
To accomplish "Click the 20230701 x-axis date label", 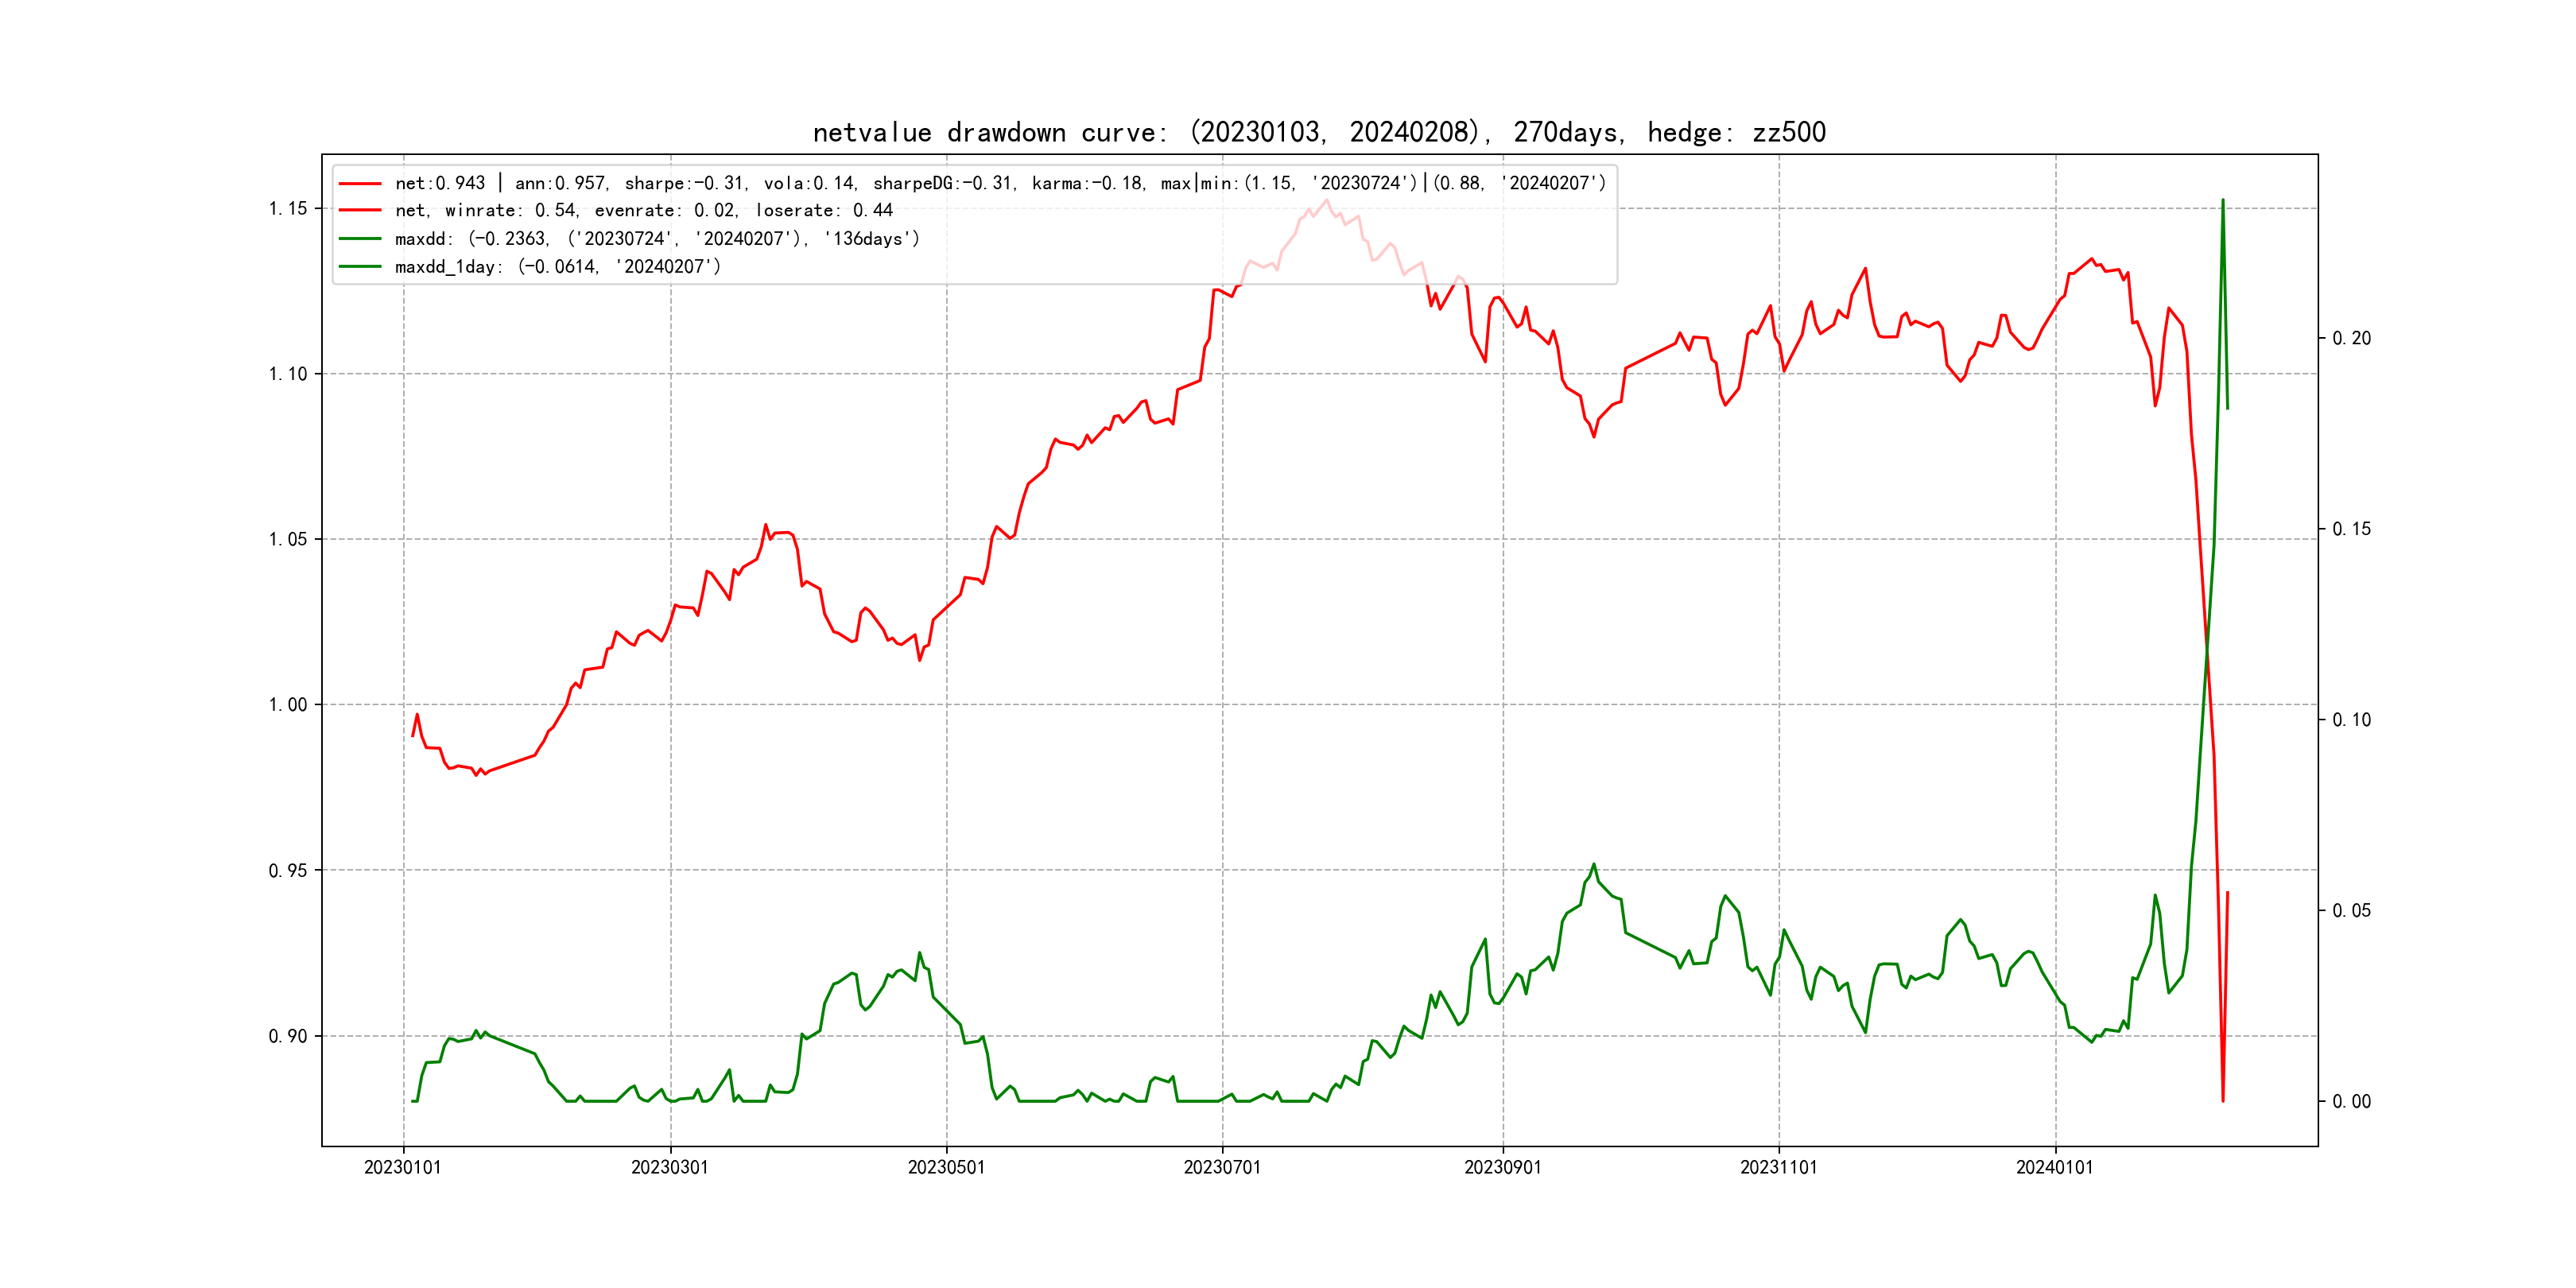I will 1222,1168.
